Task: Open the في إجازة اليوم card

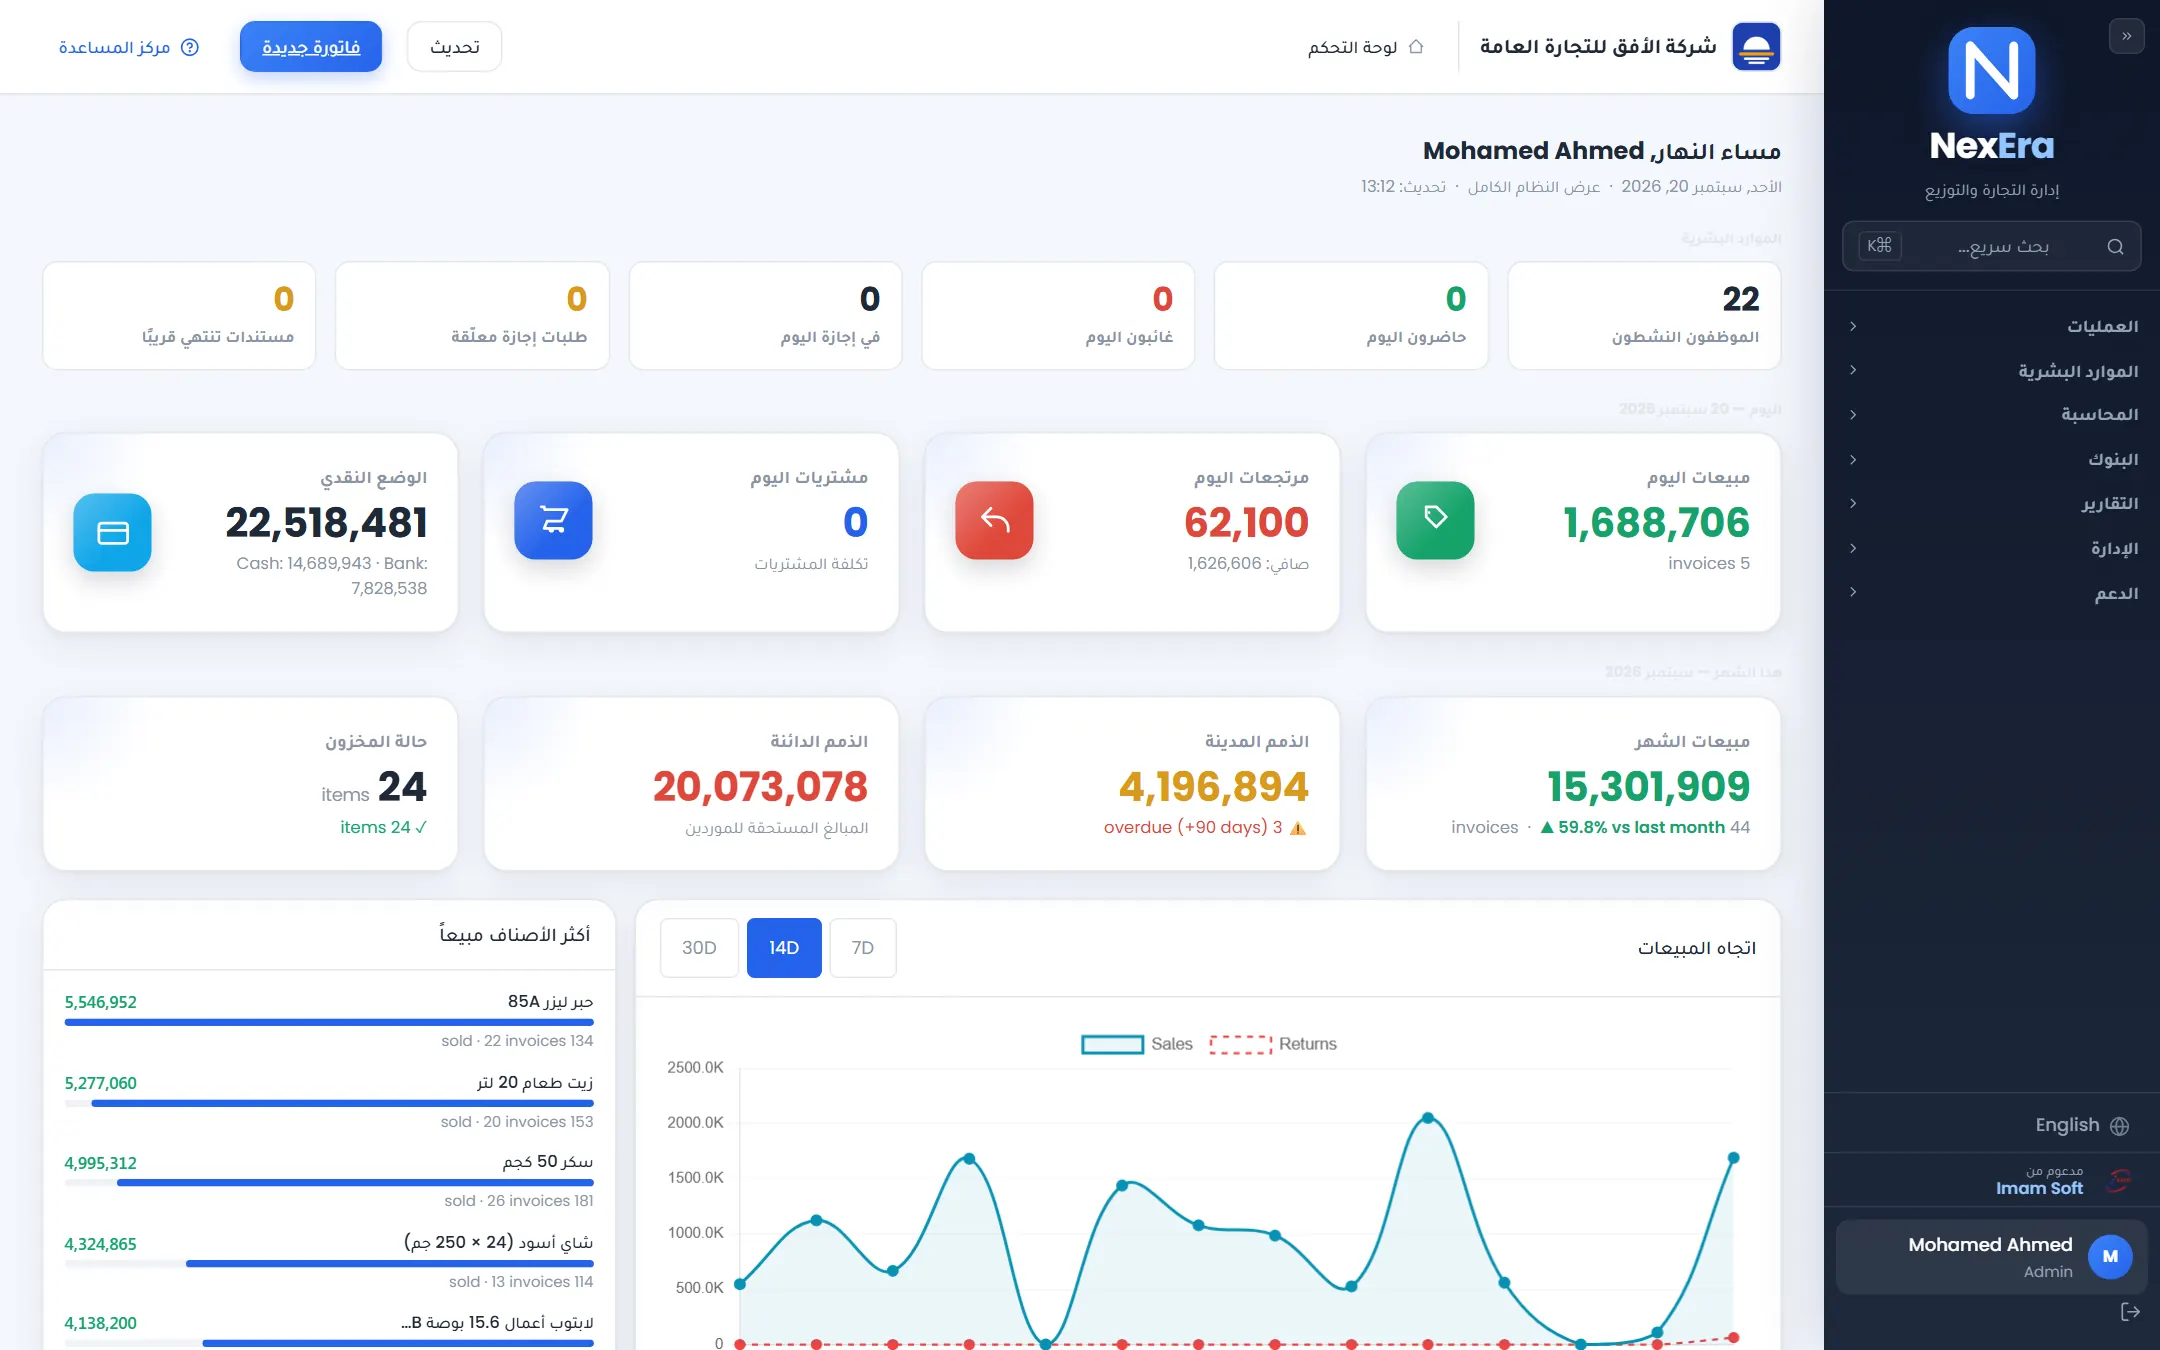Action: click(x=765, y=316)
